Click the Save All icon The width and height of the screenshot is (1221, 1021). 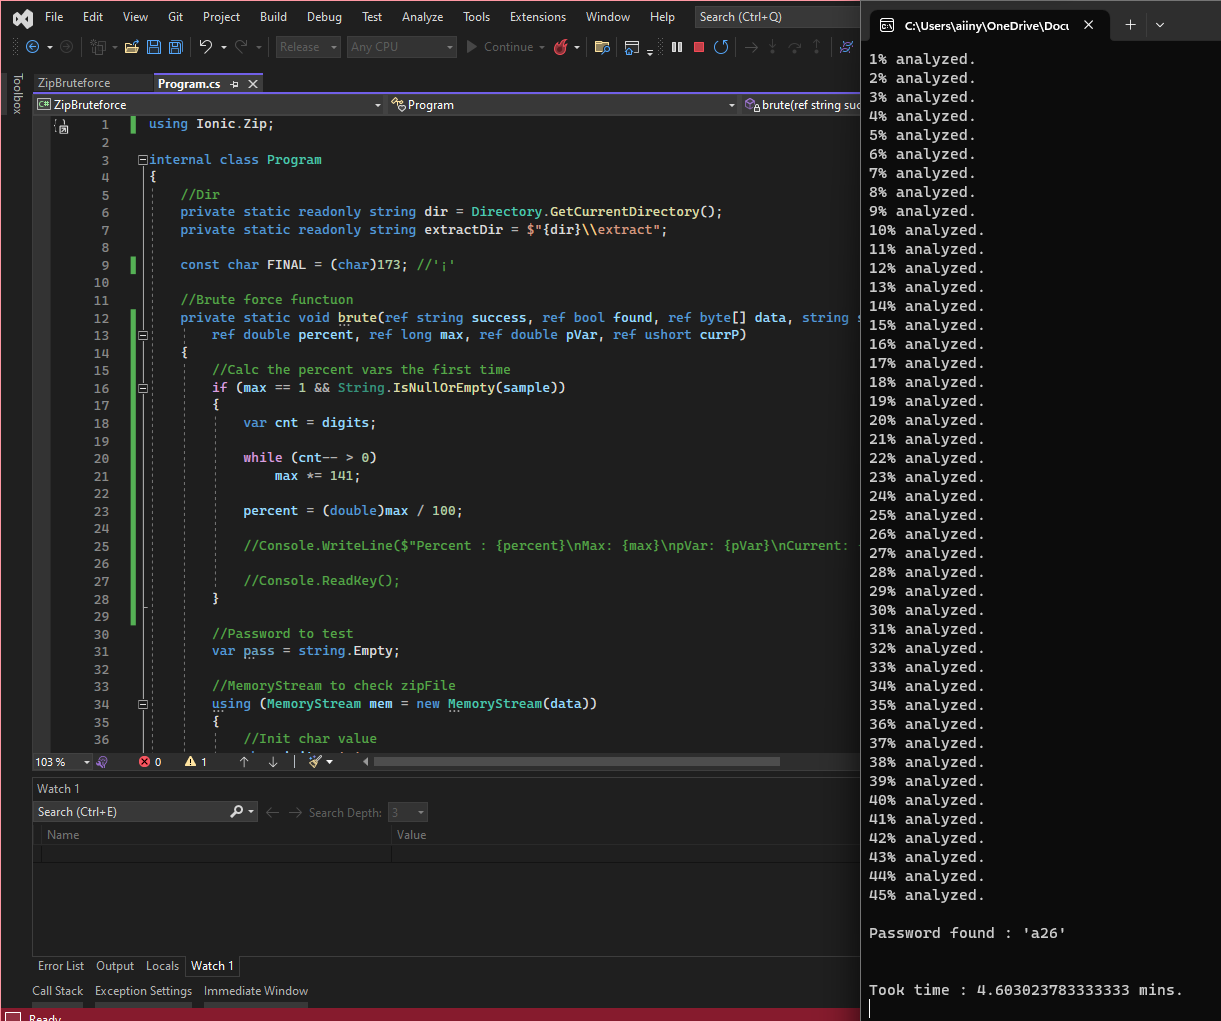[x=175, y=46]
